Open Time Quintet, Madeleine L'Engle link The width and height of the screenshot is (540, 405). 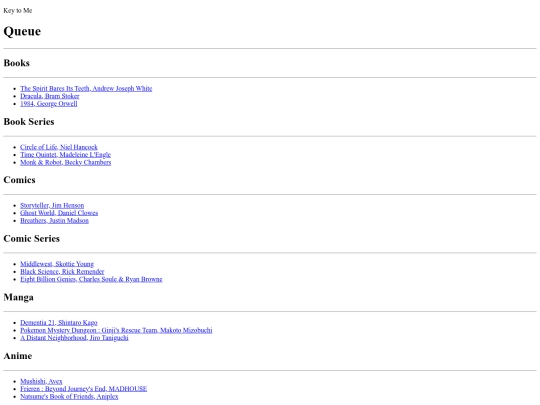65,155
